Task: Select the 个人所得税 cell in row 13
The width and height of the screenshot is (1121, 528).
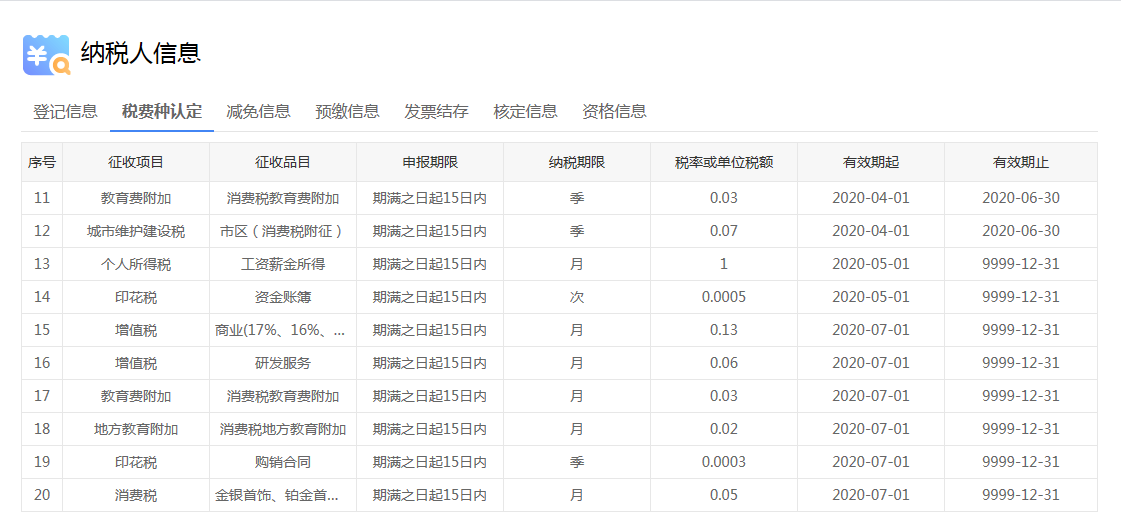Action: point(136,264)
